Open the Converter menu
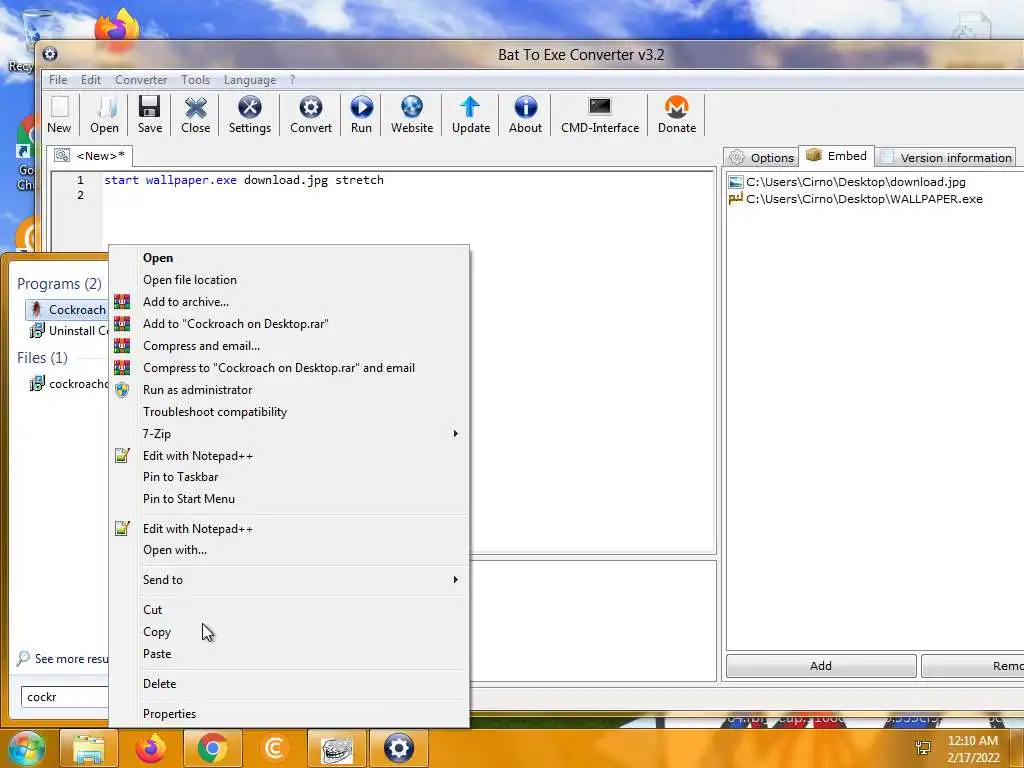Viewport: 1024px width, 768px height. [141, 80]
